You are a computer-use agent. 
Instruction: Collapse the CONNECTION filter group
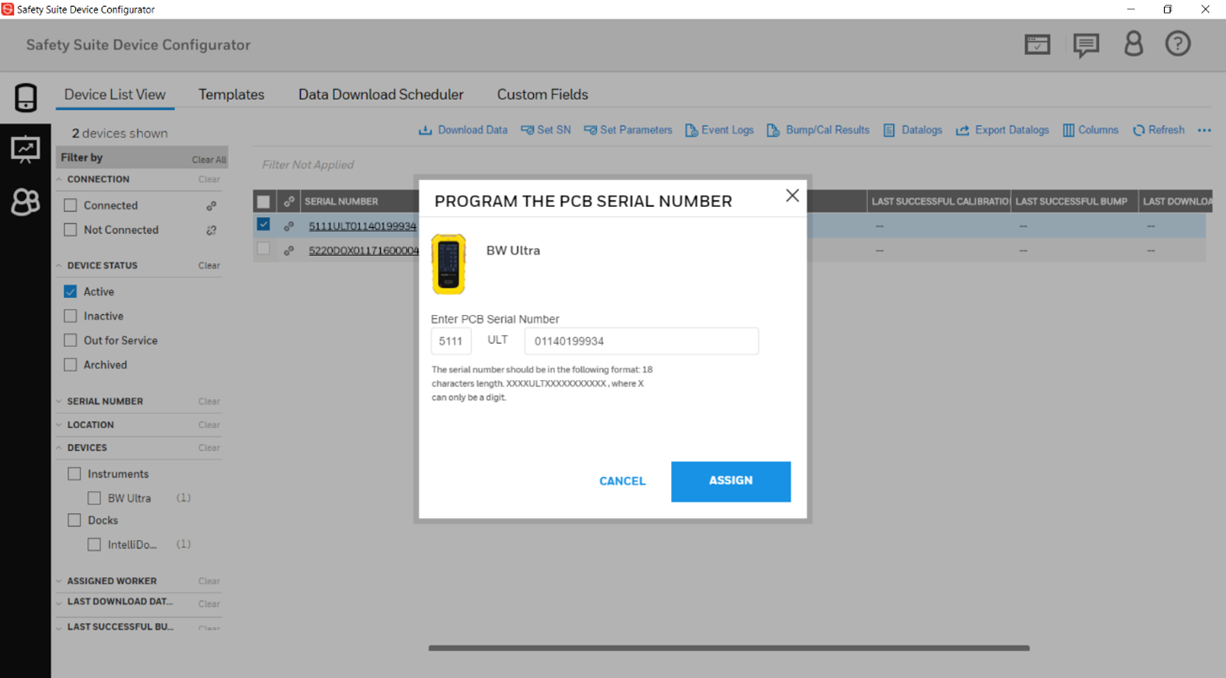point(58,179)
